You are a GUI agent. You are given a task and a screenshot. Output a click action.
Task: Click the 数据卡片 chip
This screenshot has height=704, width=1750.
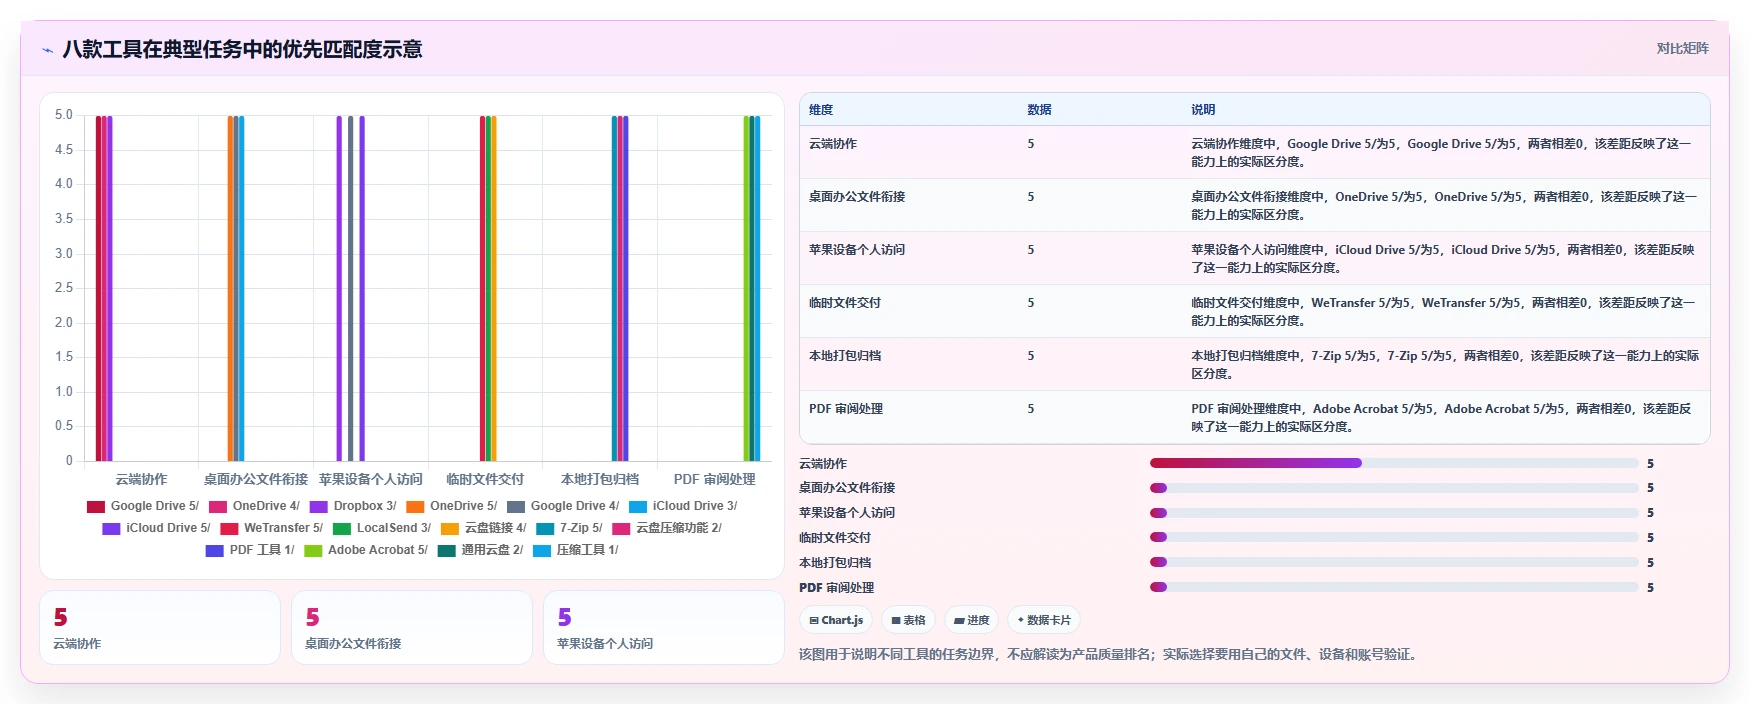pos(1044,620)
